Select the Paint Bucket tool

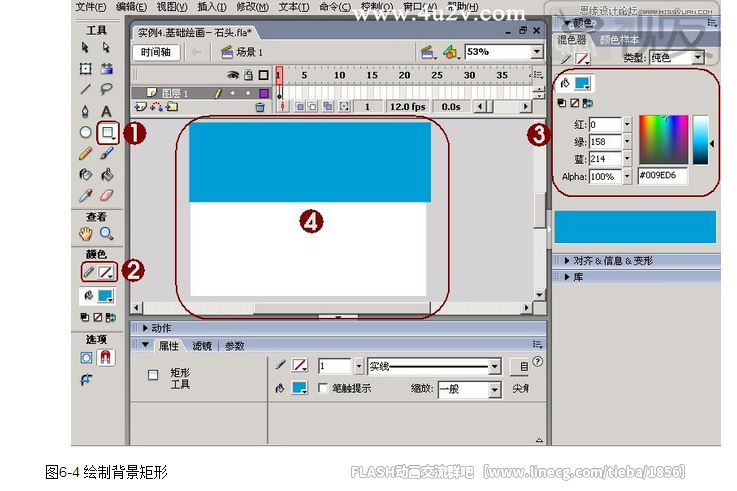pyautogui.click(x=107, y=175)
